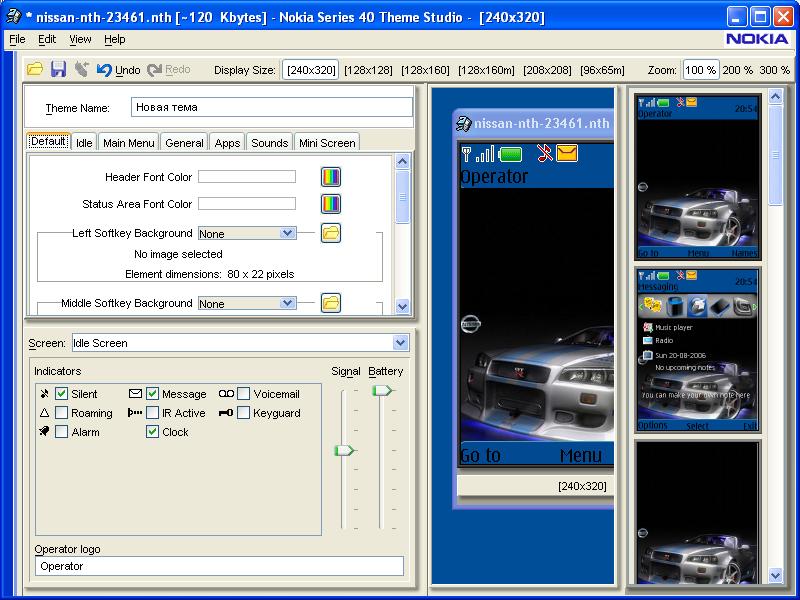Open color picker for Header Font Color
Image resolution: width=800 pixels, height=600 pixels.
(x=331, y=177)
